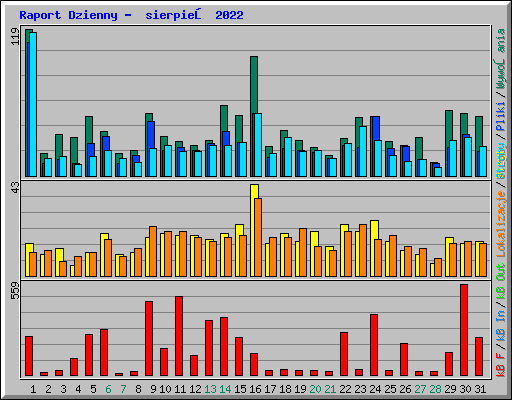Click the '559' axis value
The width and height of the screenshot is (512, 400).
(15, 291)
